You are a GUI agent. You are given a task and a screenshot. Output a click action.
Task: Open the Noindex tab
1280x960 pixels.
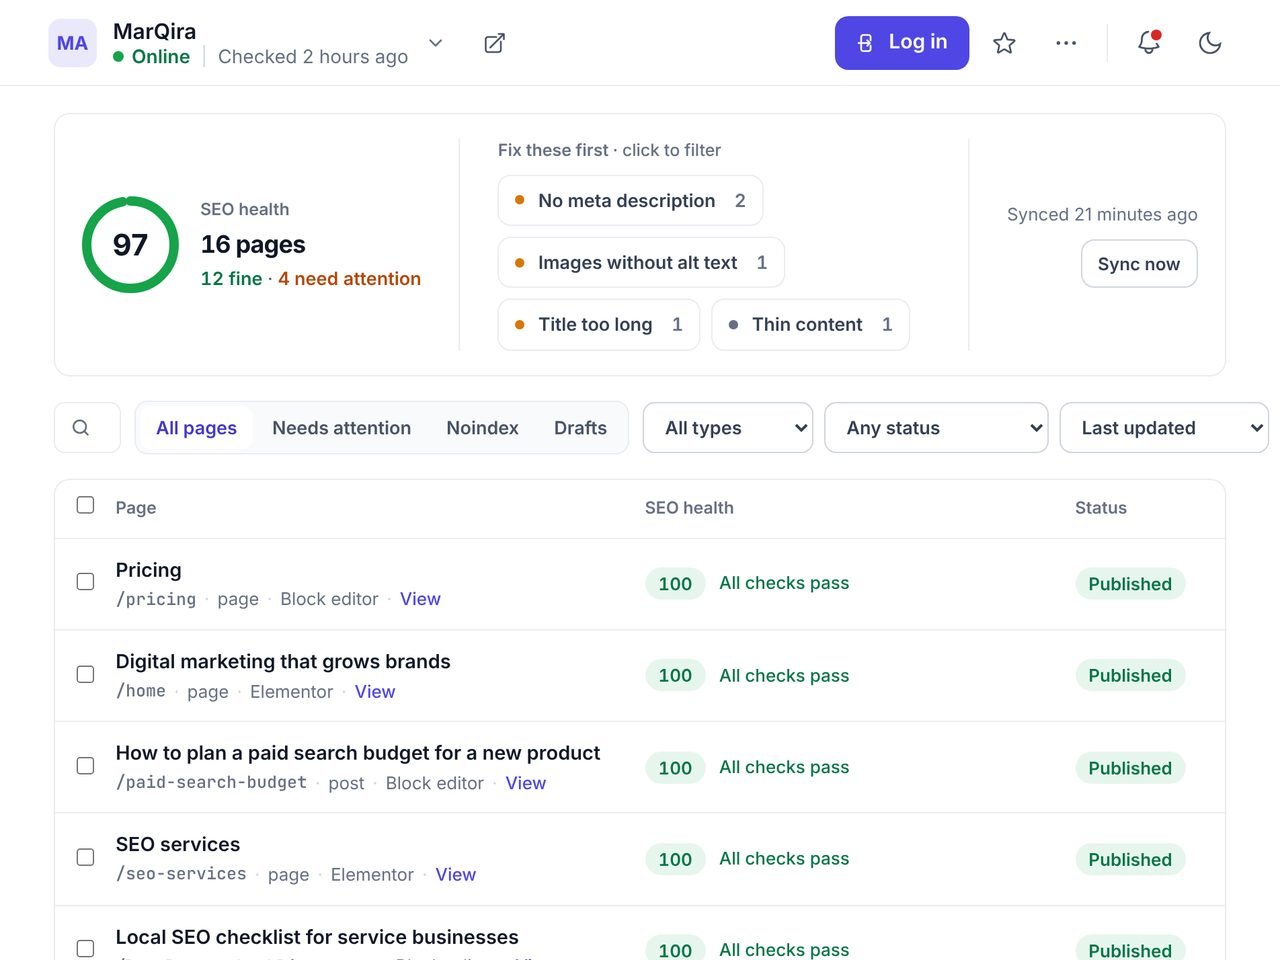483,428
